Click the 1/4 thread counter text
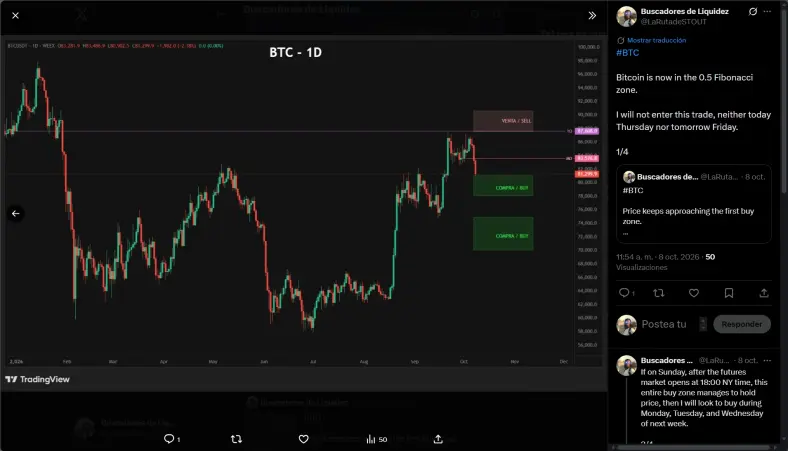 coord(622,152)
